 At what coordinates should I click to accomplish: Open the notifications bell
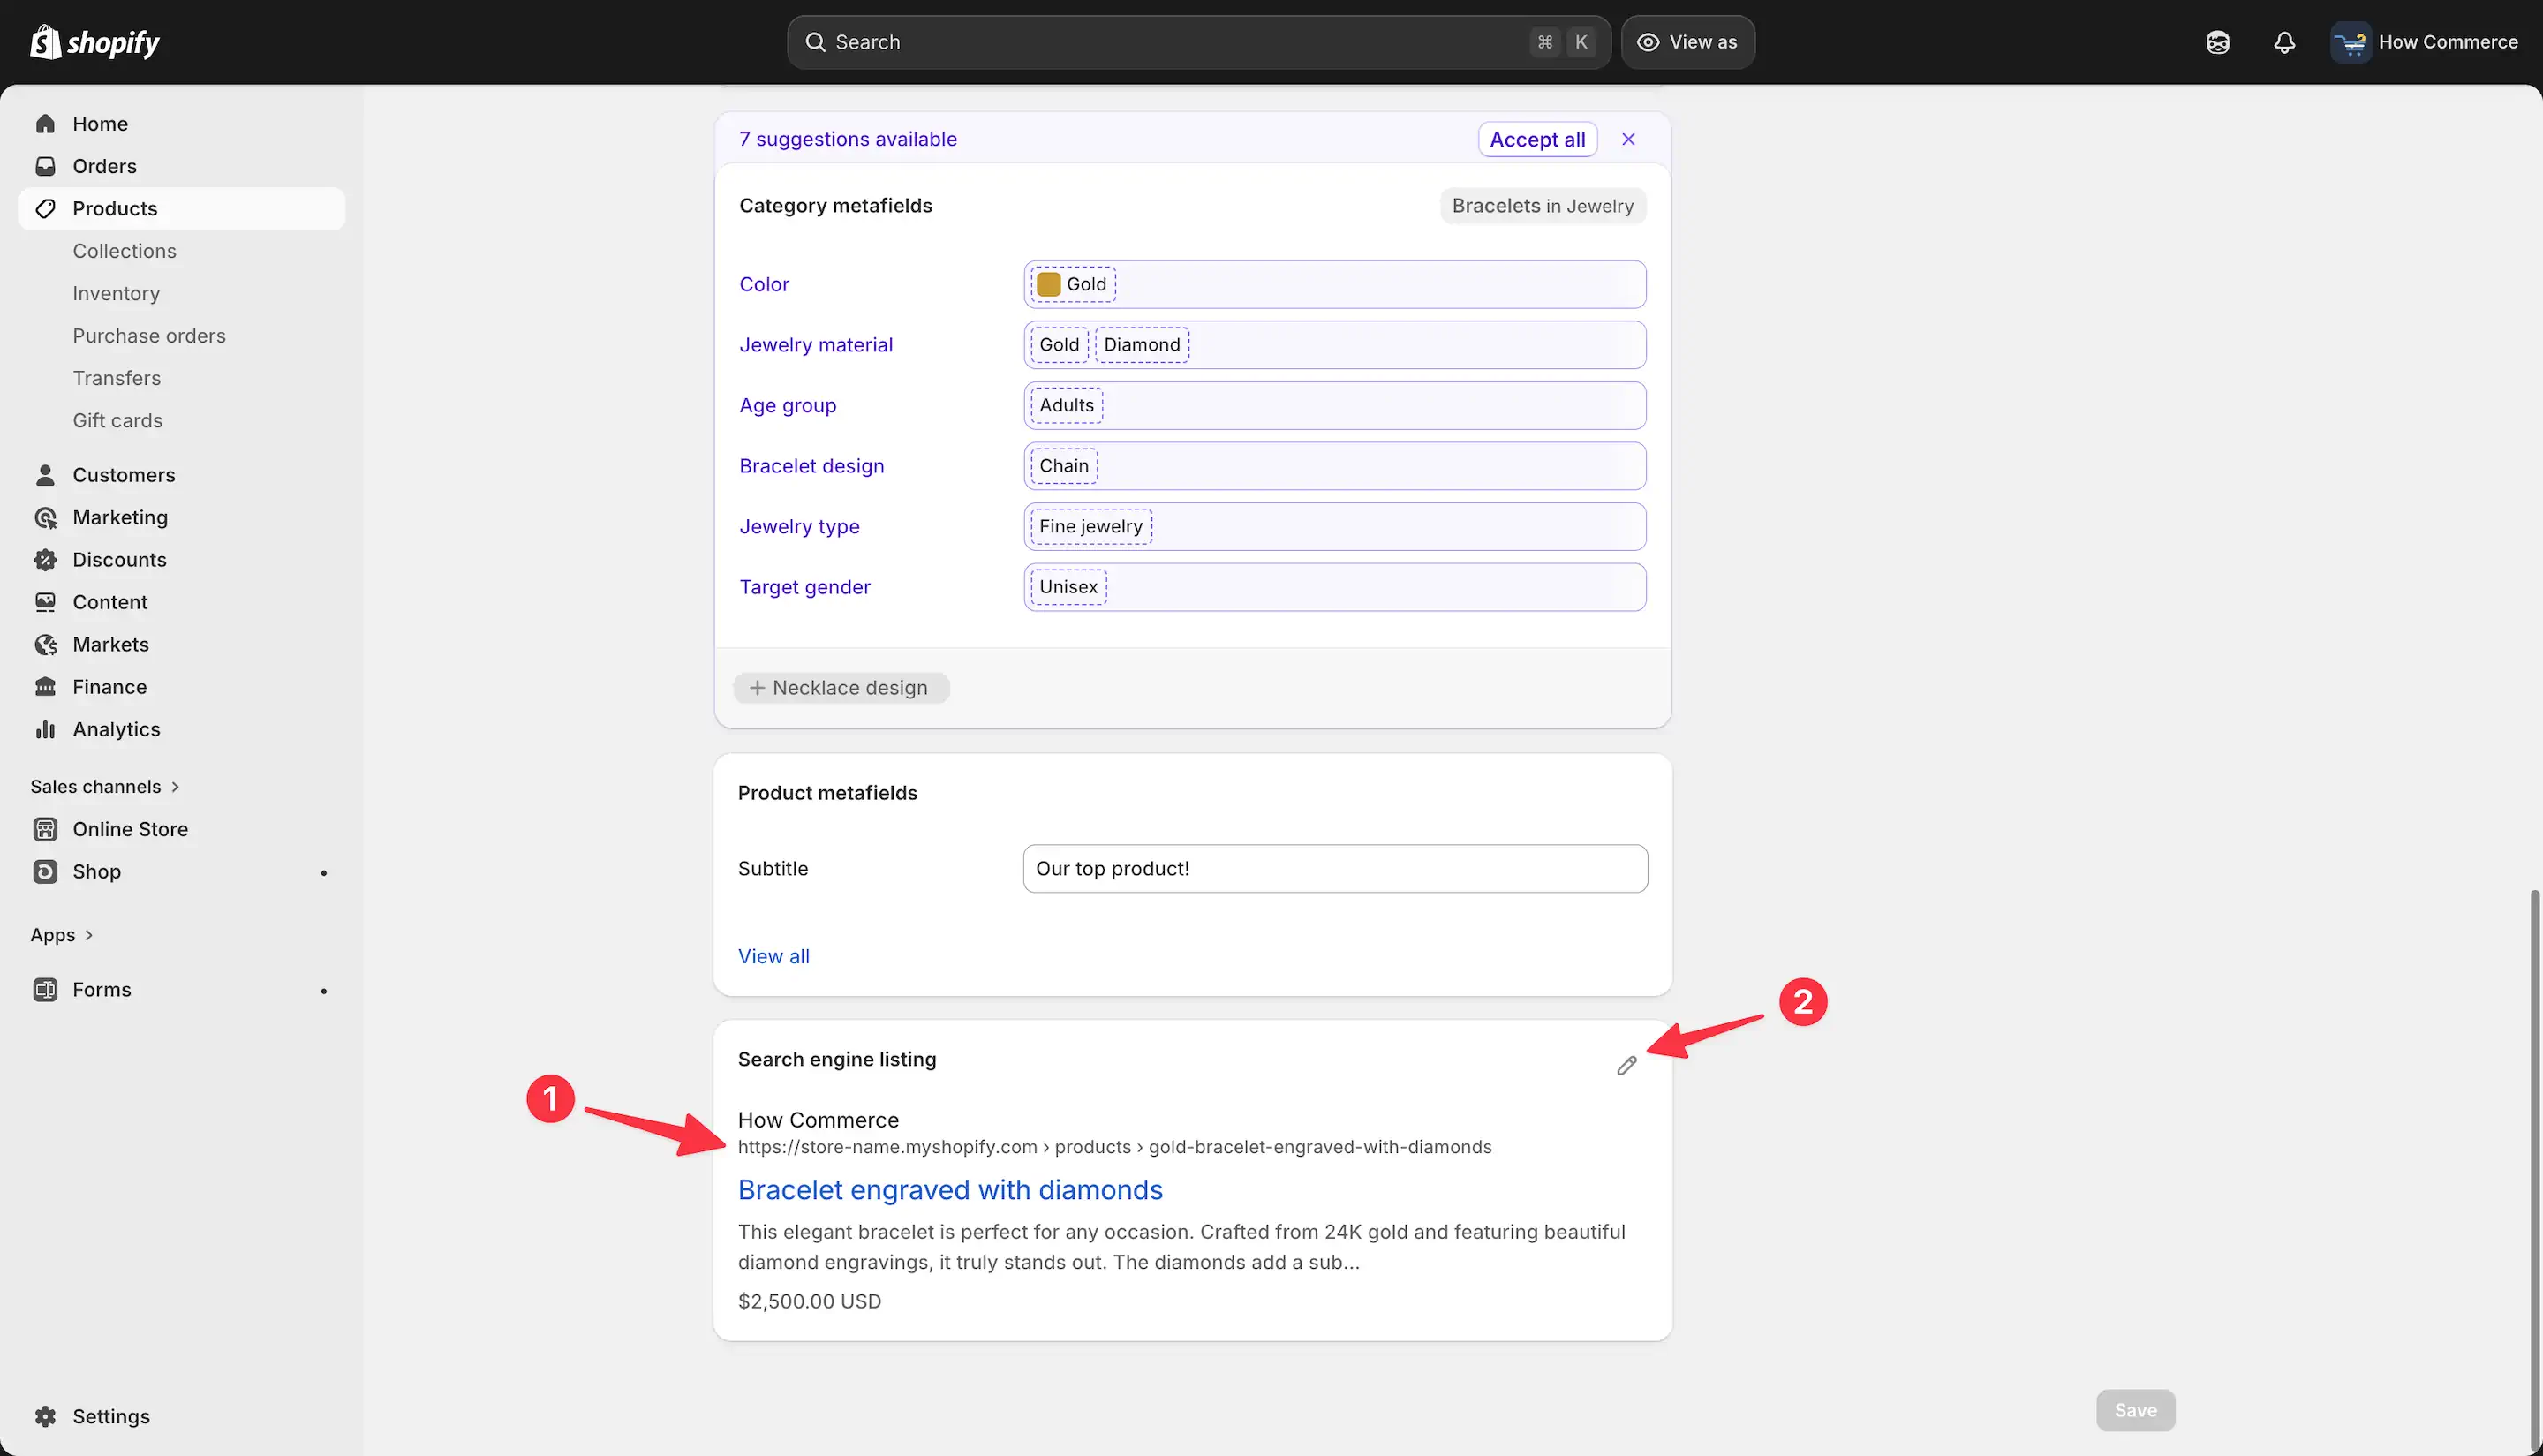click(x=2284, y=42)
